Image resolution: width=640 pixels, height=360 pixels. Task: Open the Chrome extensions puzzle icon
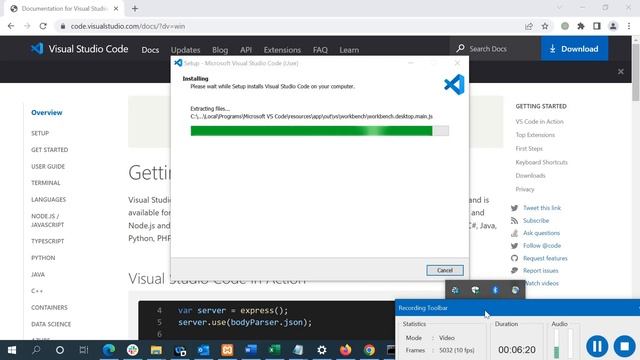tap(581, 26)
